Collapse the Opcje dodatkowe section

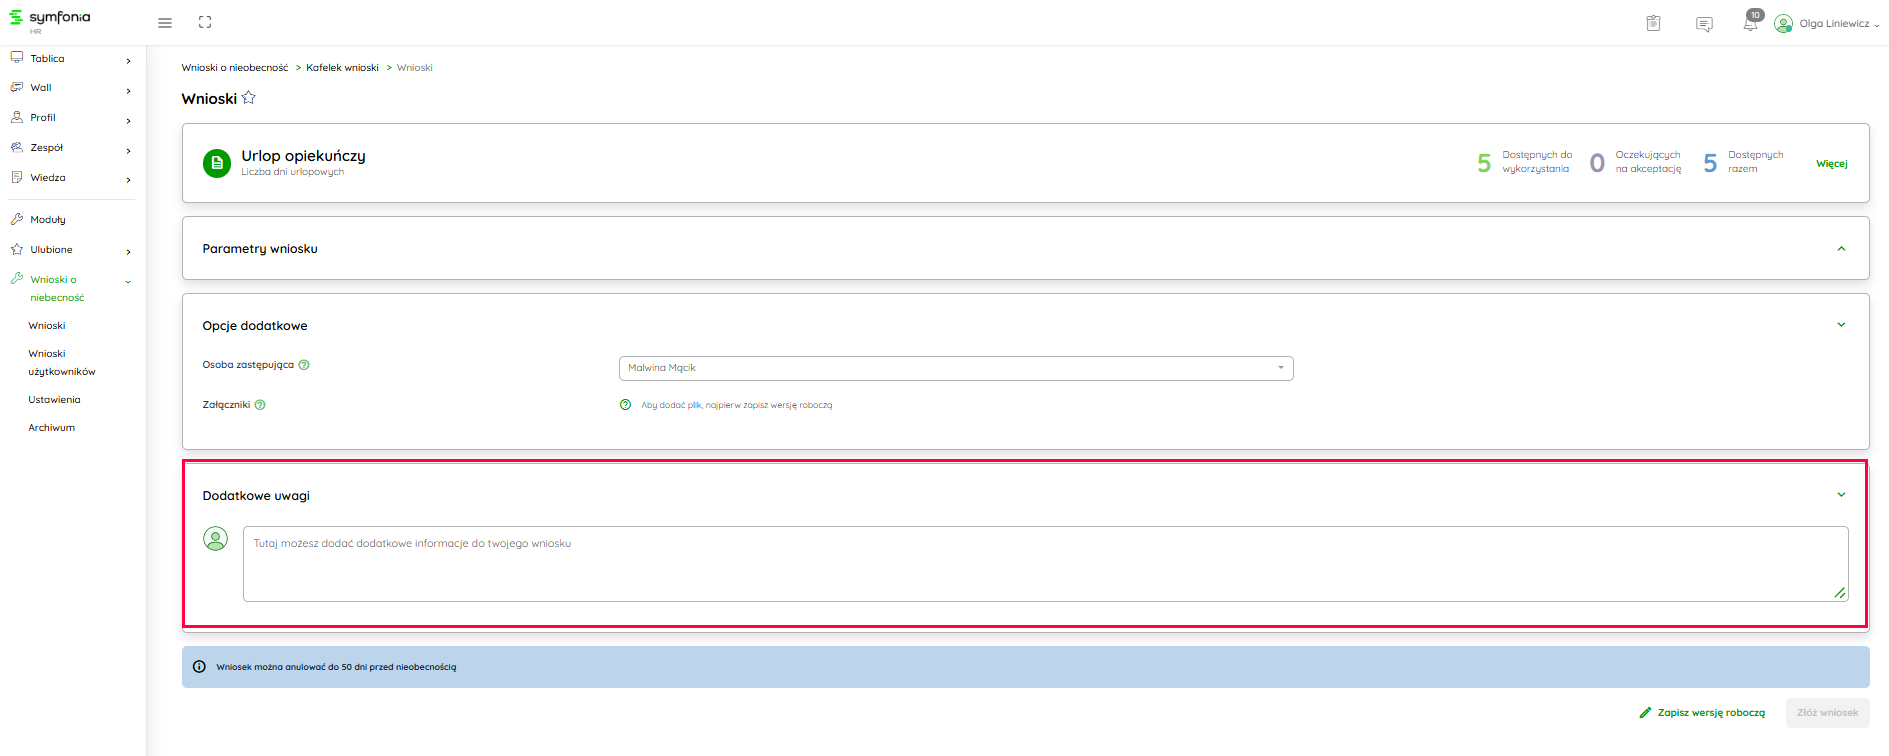[x=1840, y=325]
